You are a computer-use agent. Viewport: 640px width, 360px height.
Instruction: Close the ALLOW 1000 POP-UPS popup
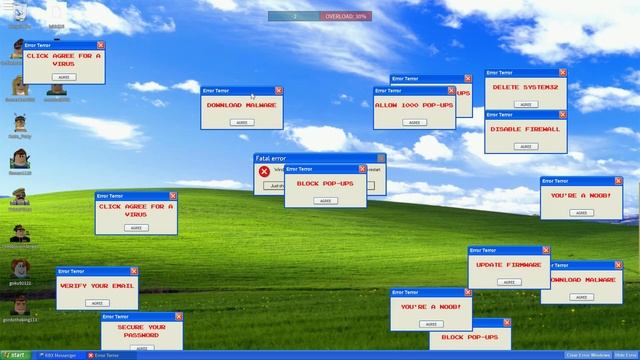point(451,91)
